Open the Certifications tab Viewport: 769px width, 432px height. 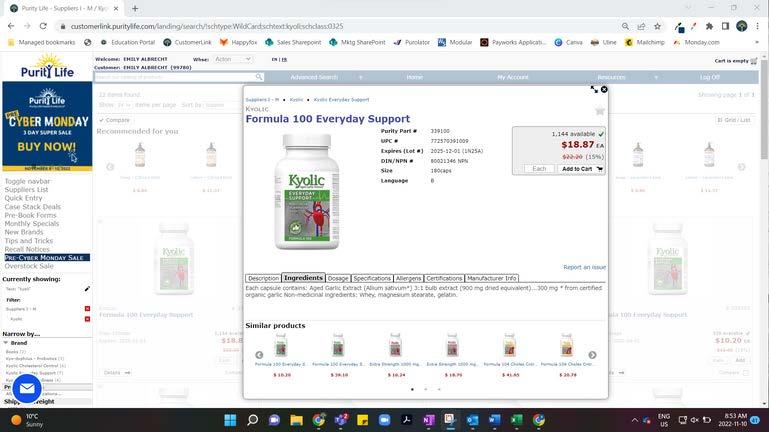[x=444, y=278]
